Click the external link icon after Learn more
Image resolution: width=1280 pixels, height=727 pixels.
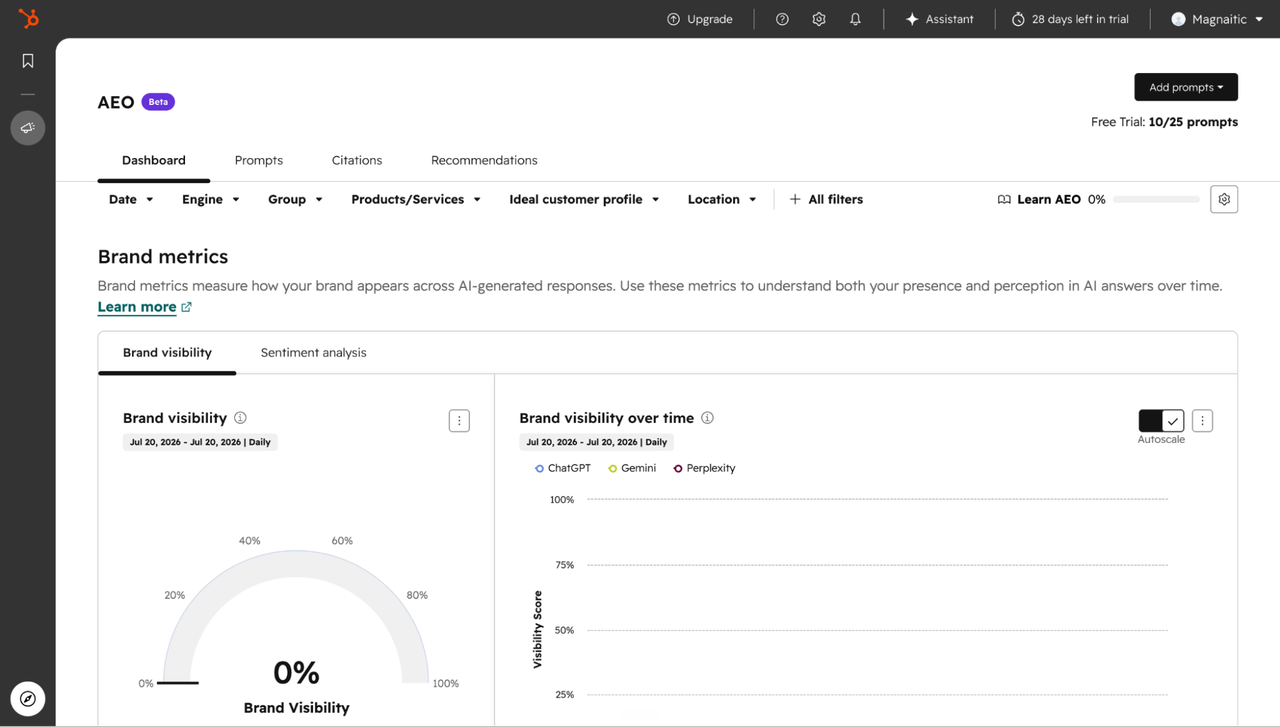[x=186, y=307]
